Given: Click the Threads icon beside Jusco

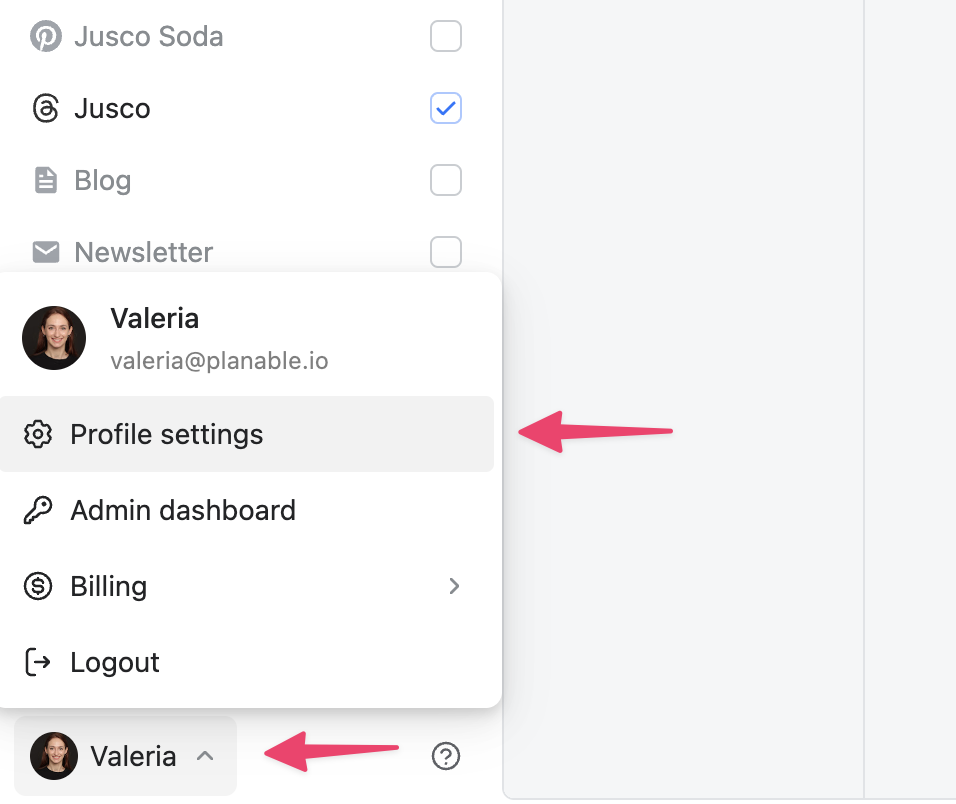Looking at the screenshot, I should tap(45, 108).
